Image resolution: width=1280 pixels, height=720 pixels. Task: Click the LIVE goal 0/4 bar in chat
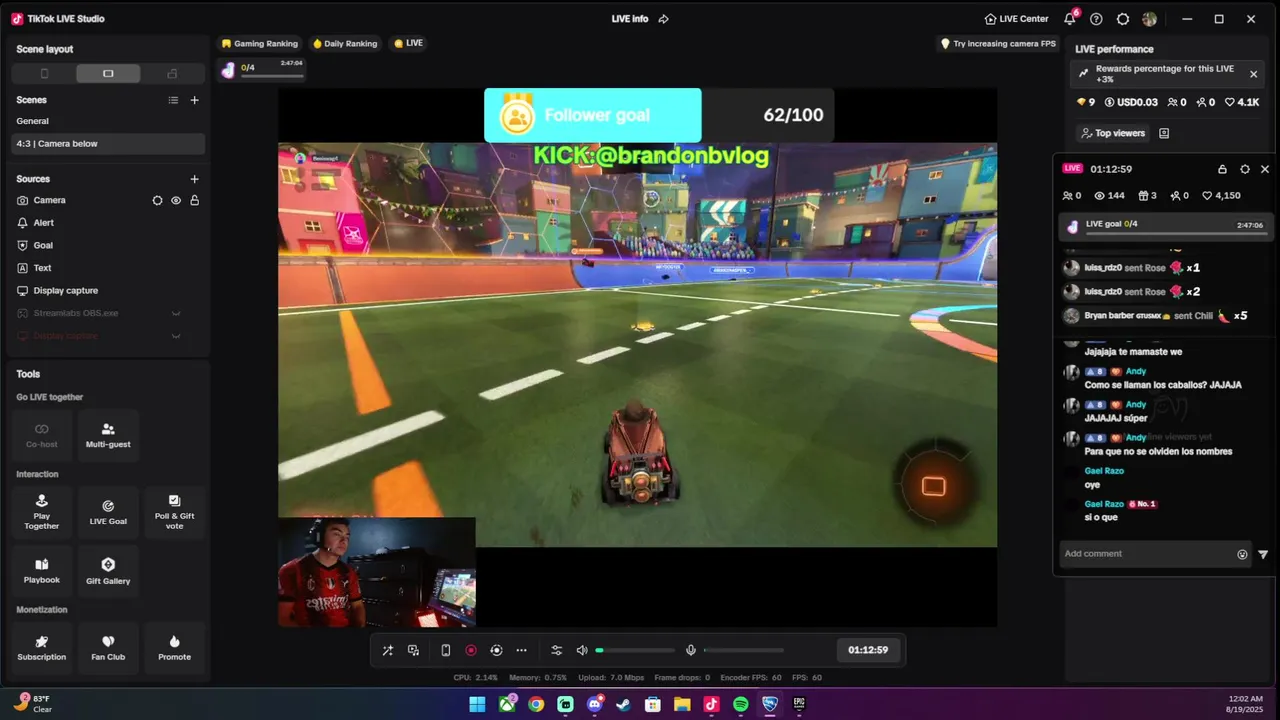pyautogui.click(x=1165, y=227)
